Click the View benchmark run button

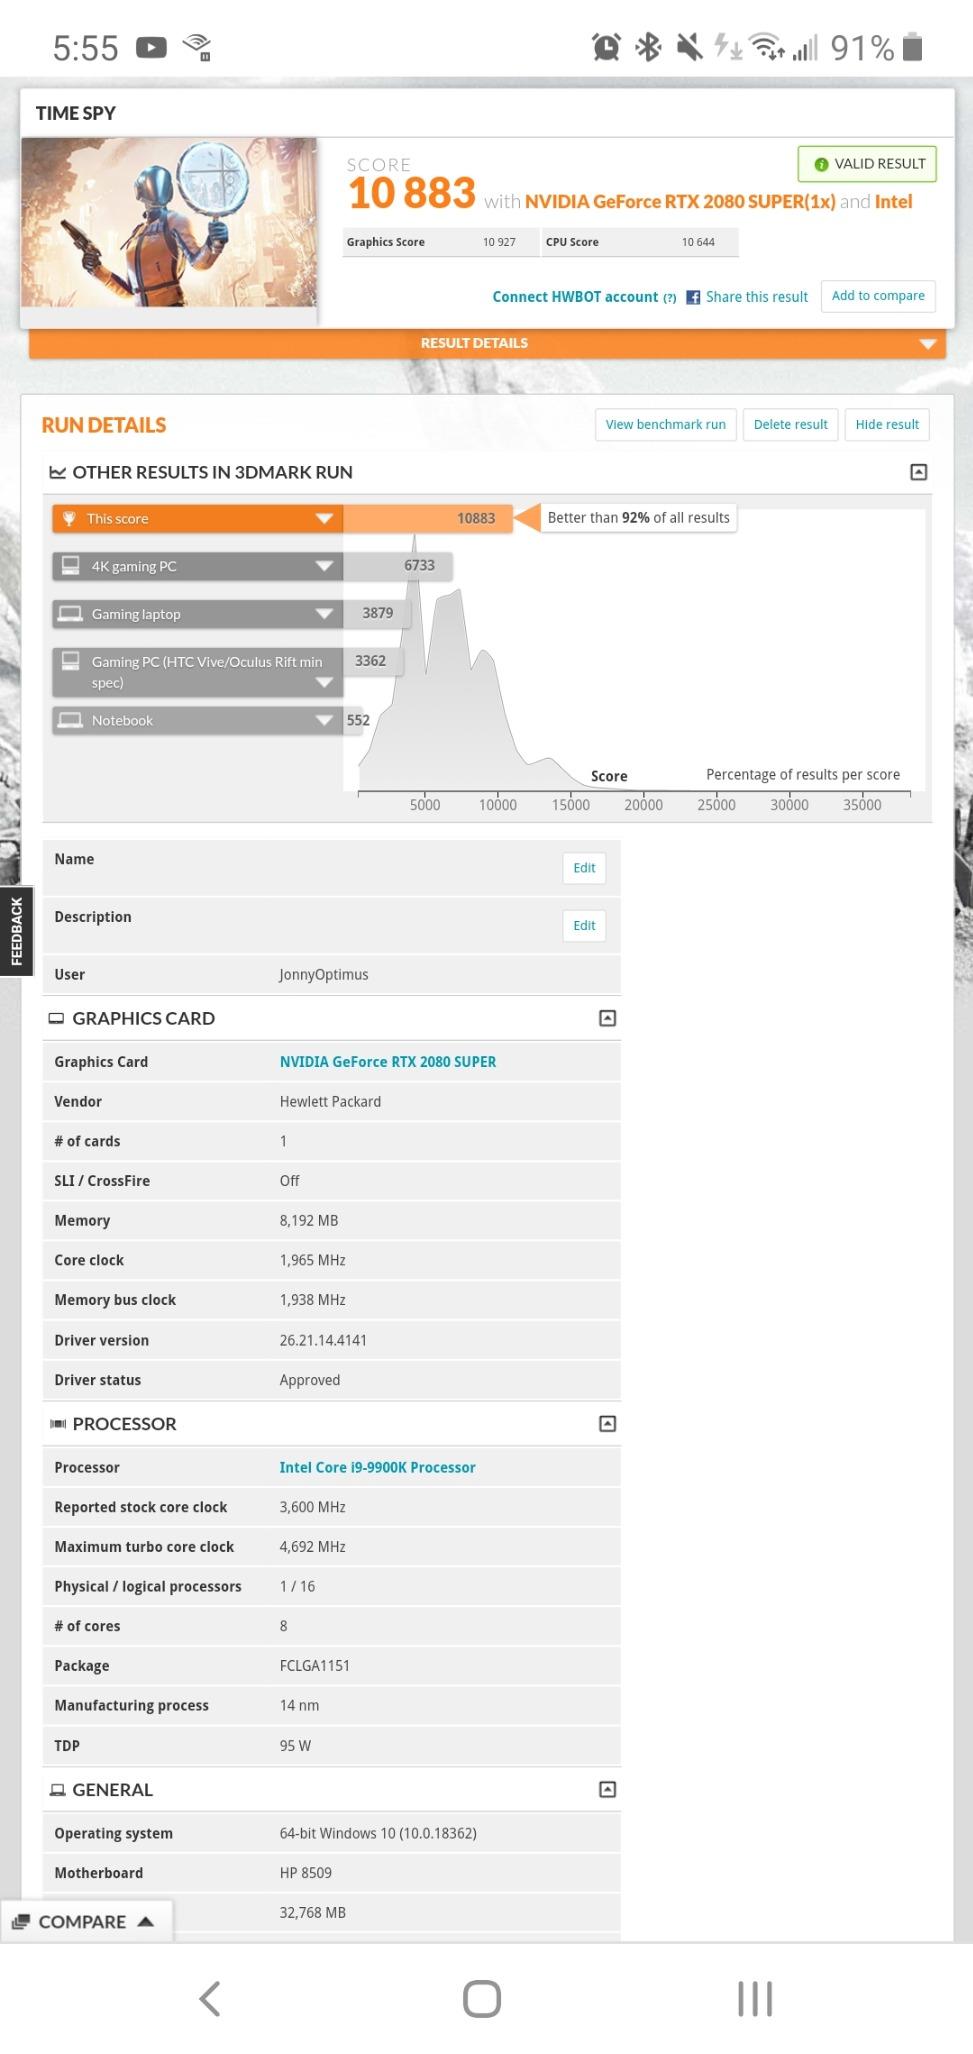[666, 424]
